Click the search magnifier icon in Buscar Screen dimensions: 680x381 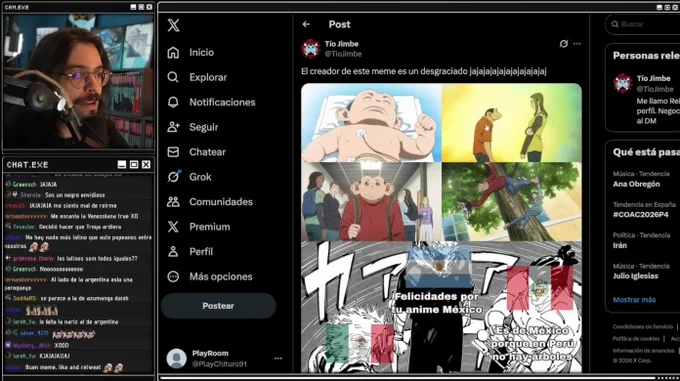coord(615,24)
